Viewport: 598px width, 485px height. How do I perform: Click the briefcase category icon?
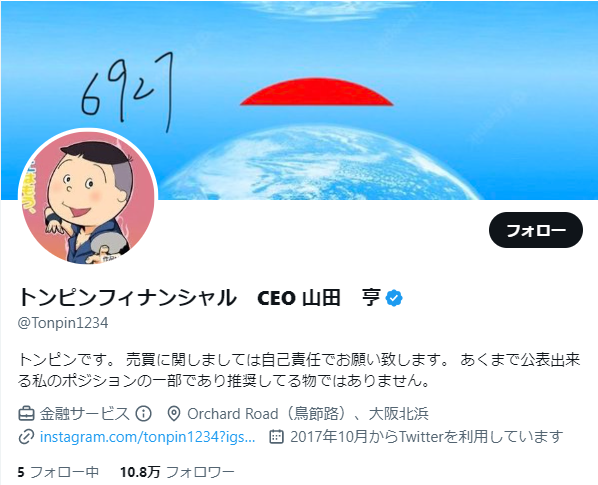(x=26, y=414)
